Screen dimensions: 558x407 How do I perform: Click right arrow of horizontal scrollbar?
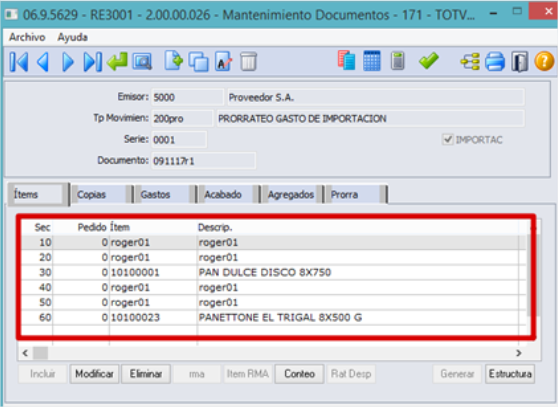[519, 353]
